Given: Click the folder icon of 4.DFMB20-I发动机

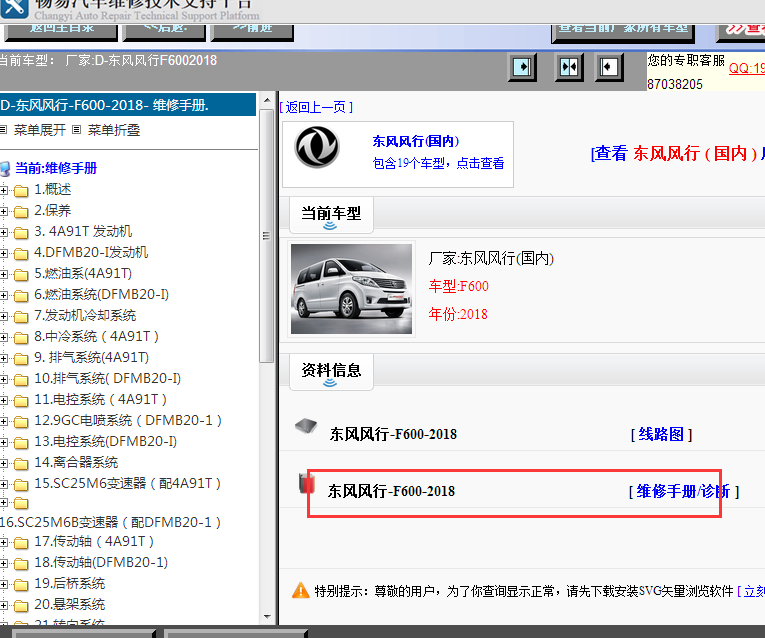Looking at the screenshot, I should (x=21, y=254).
